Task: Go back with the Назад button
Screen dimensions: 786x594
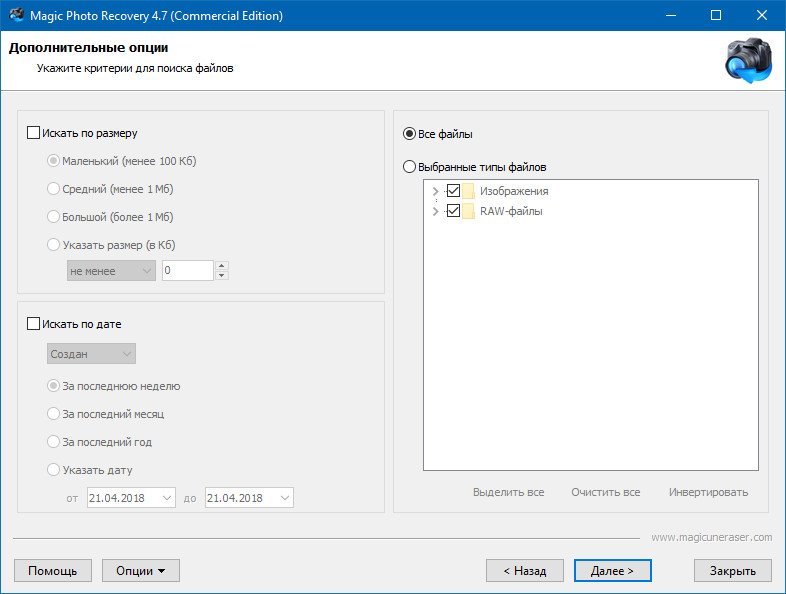Action: click(x=525, y=570)
